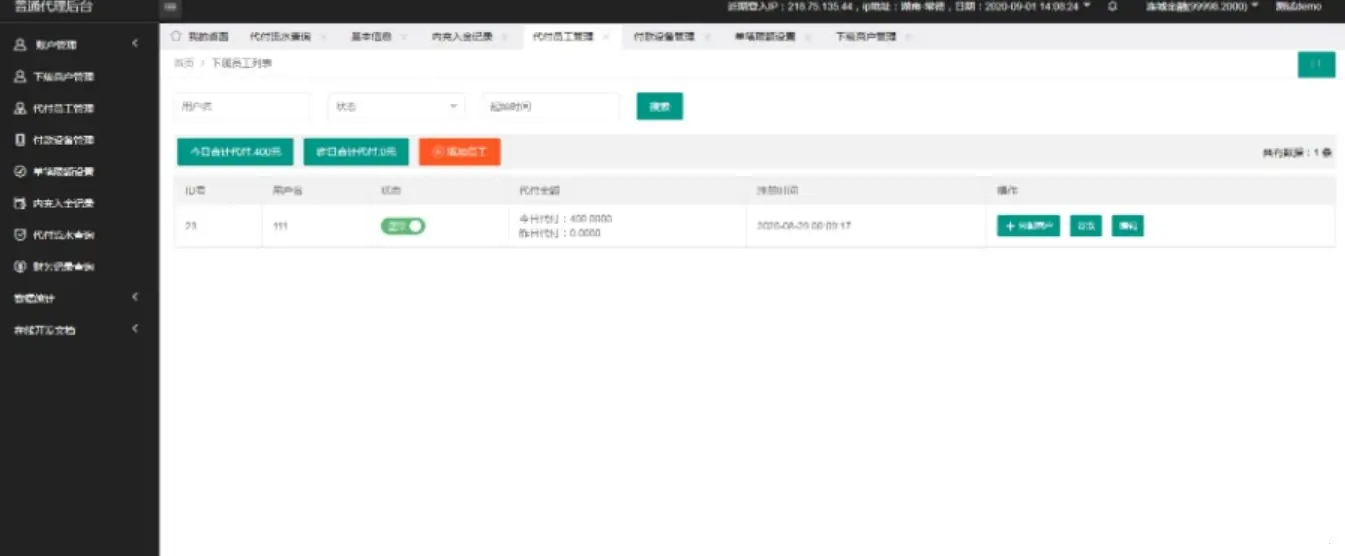Click the 用户名 input field
This screenshot has height=556, width=1345.
(243, 106)
